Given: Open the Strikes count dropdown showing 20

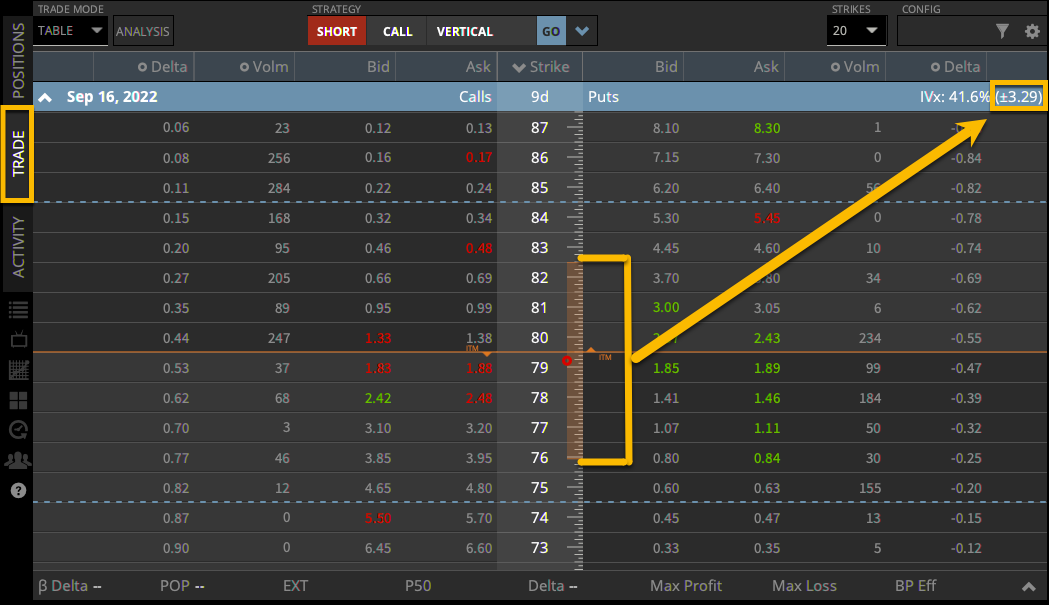Looking at the screenshot, I should pyautogui.click(x=856, y=31).
